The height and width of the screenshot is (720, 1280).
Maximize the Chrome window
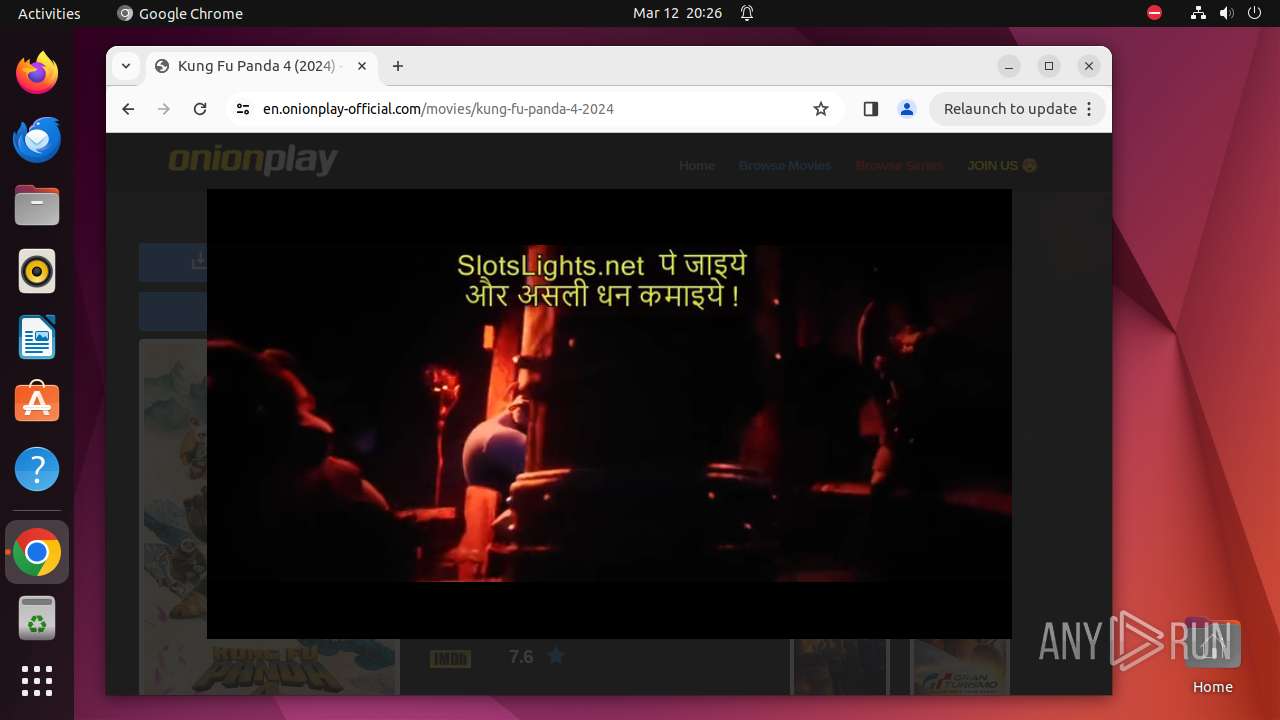[1049, 66]
